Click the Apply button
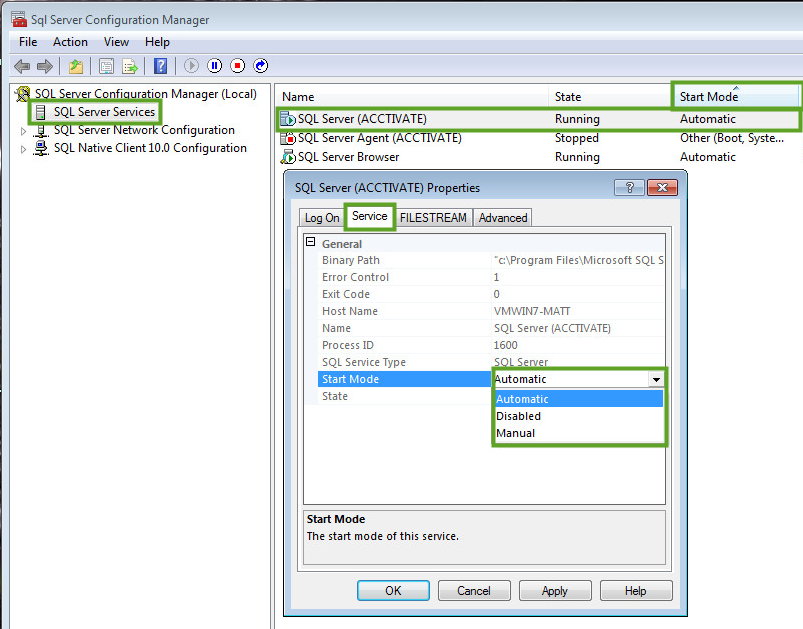This screenshot has height=629, width=803. click(555, 591)
